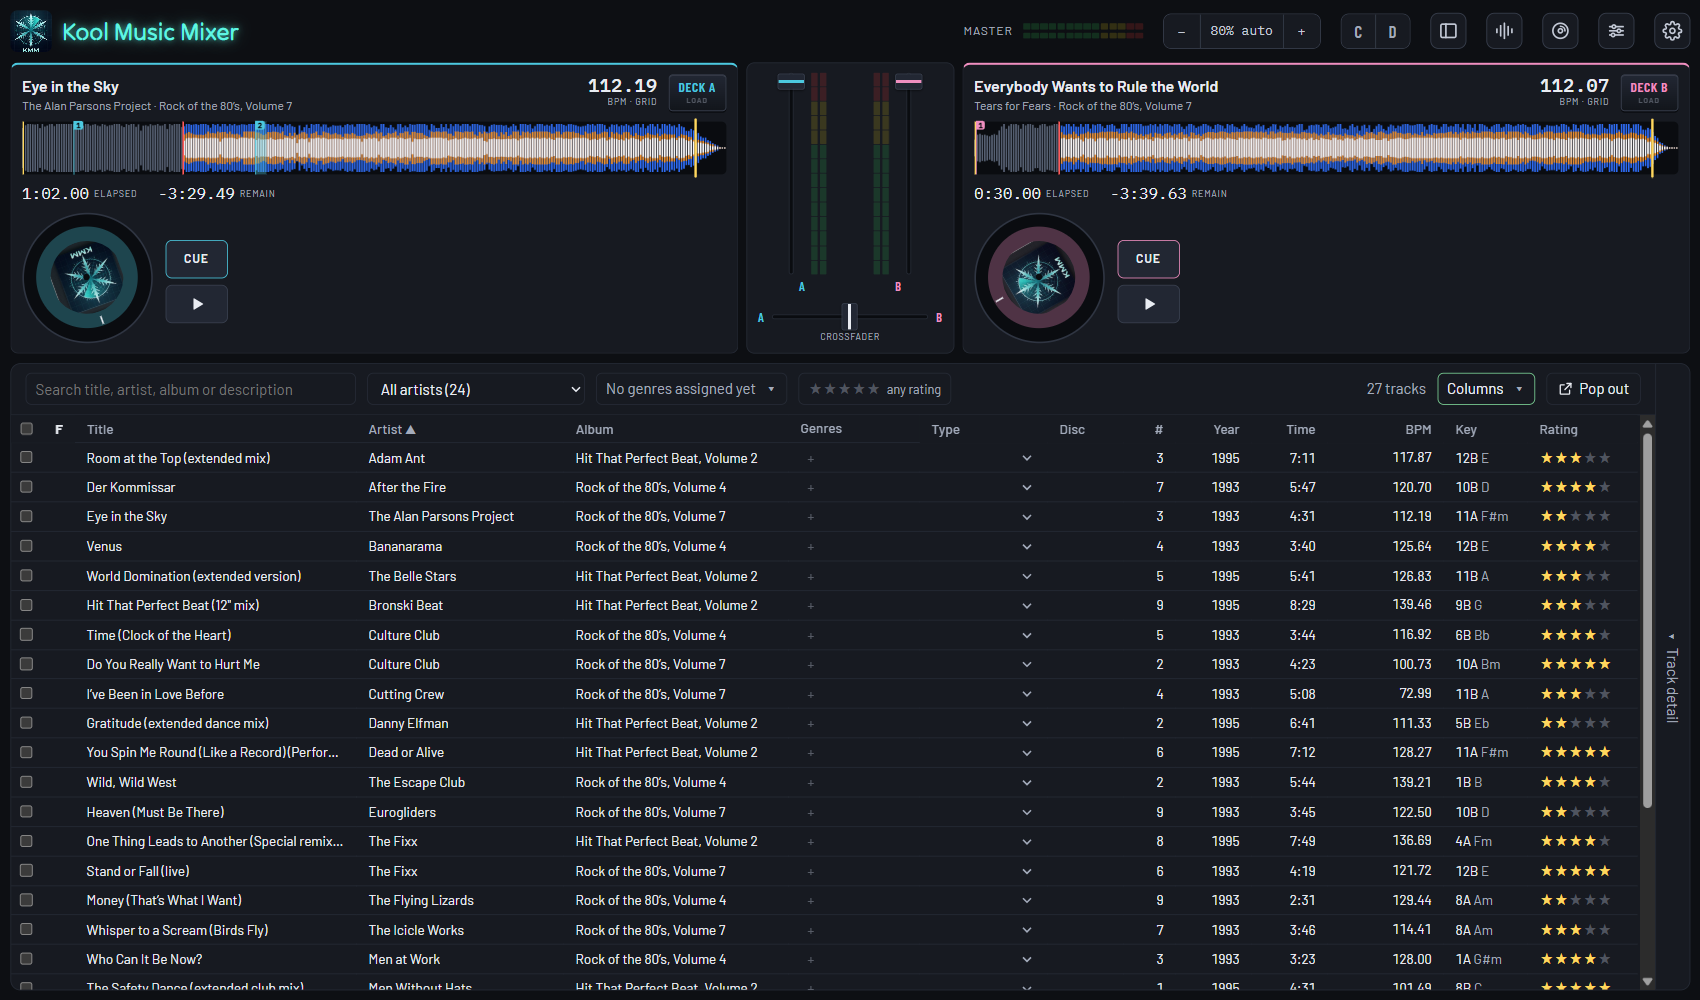Open the vinyl disc icon in header
Screen dimensions: 1700x1000
[x=1560, y=31]
